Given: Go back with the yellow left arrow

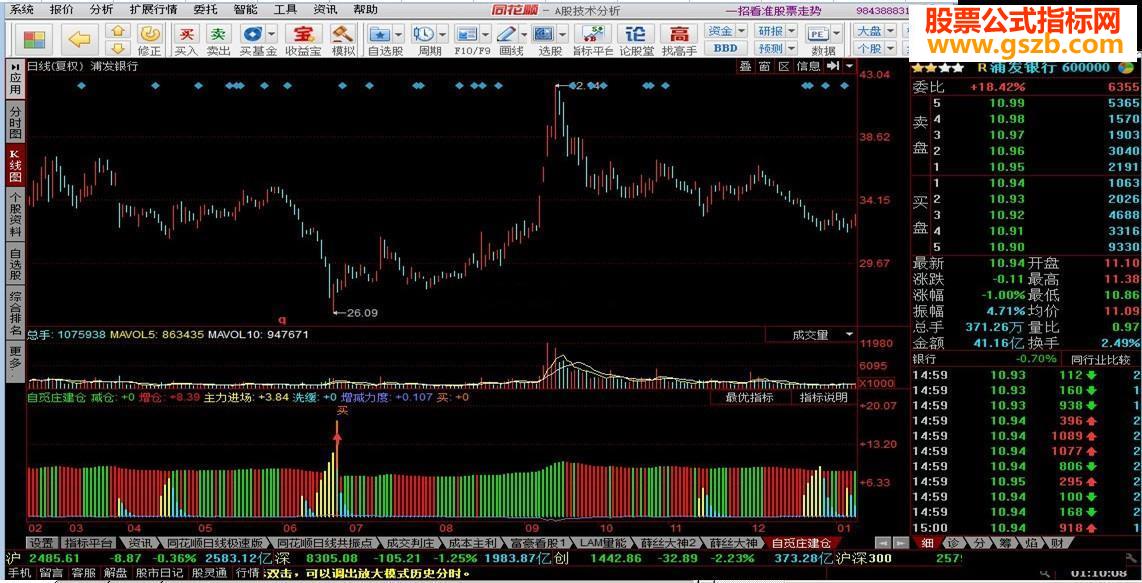Looking at the screenshot, I should click(79, 39).
